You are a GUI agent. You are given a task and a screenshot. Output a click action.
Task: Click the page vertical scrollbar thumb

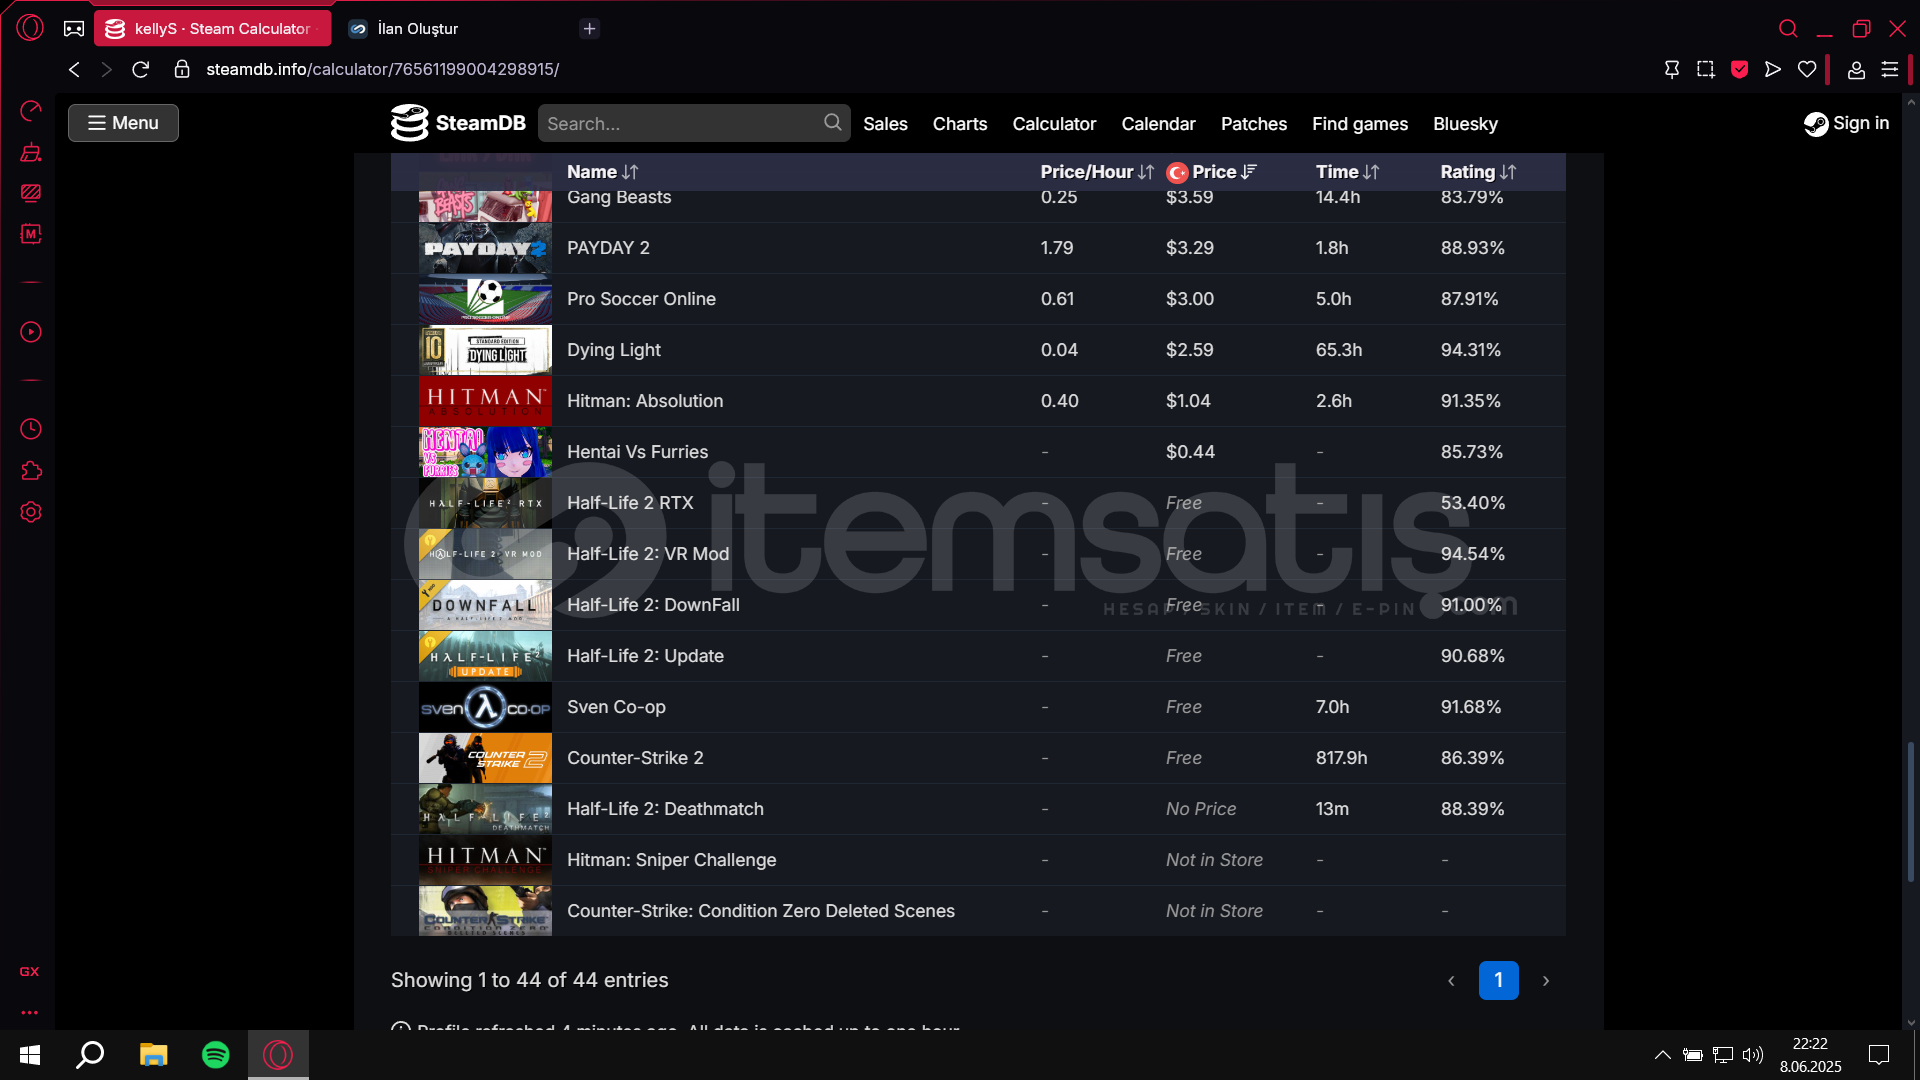click(1911, 812)
